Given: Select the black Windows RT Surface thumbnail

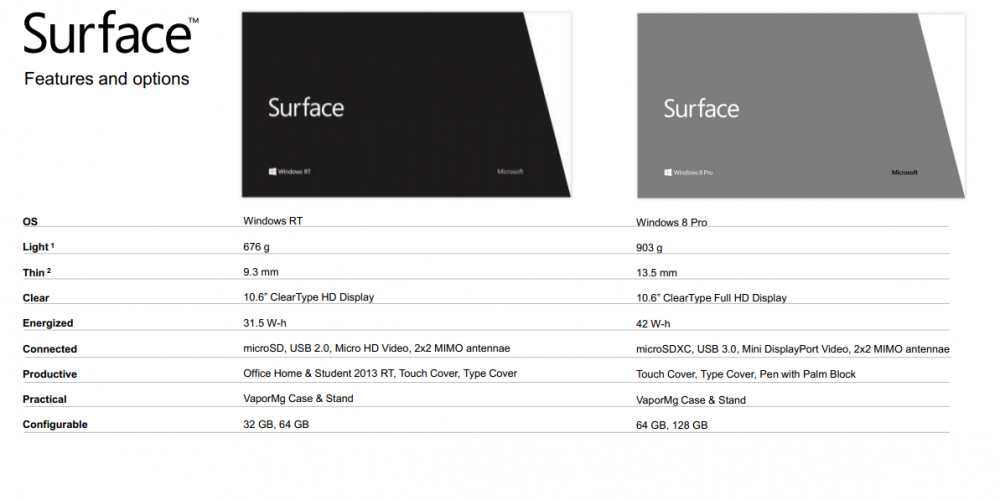Looking at the screenshot, I should click(406, 105).
